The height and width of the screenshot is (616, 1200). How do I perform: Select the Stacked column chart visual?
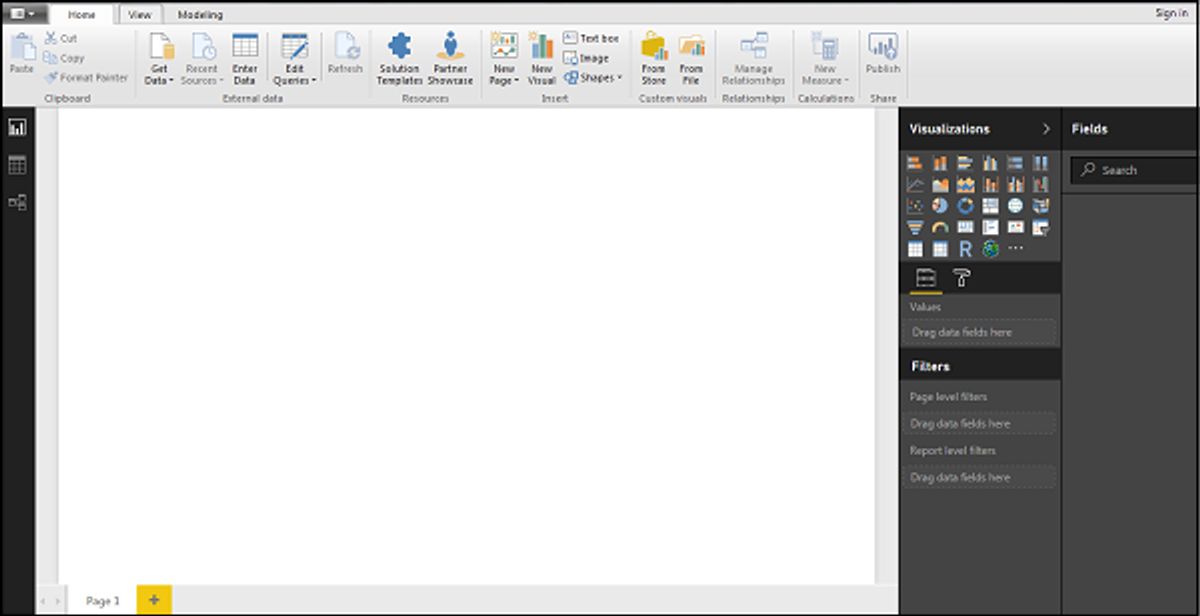click(940, 163)
